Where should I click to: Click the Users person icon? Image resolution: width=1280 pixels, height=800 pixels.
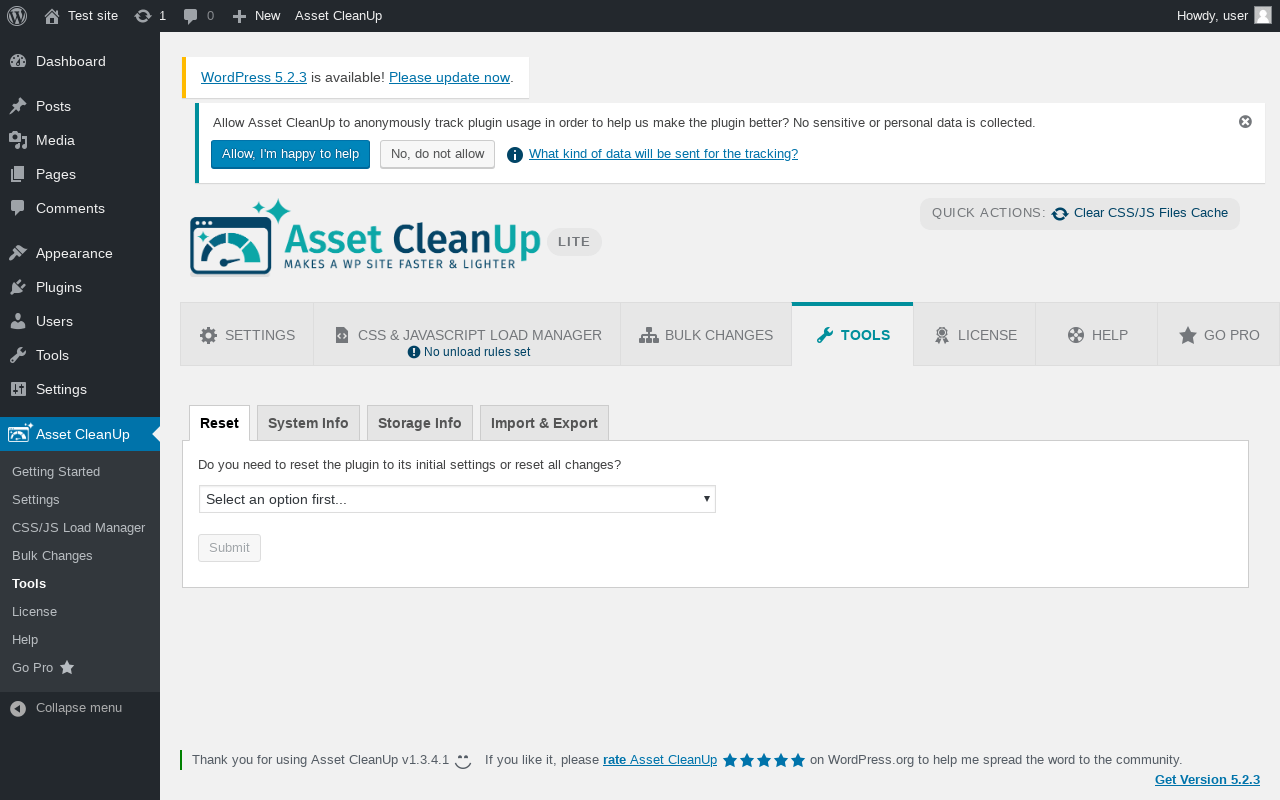click(18, 321)
